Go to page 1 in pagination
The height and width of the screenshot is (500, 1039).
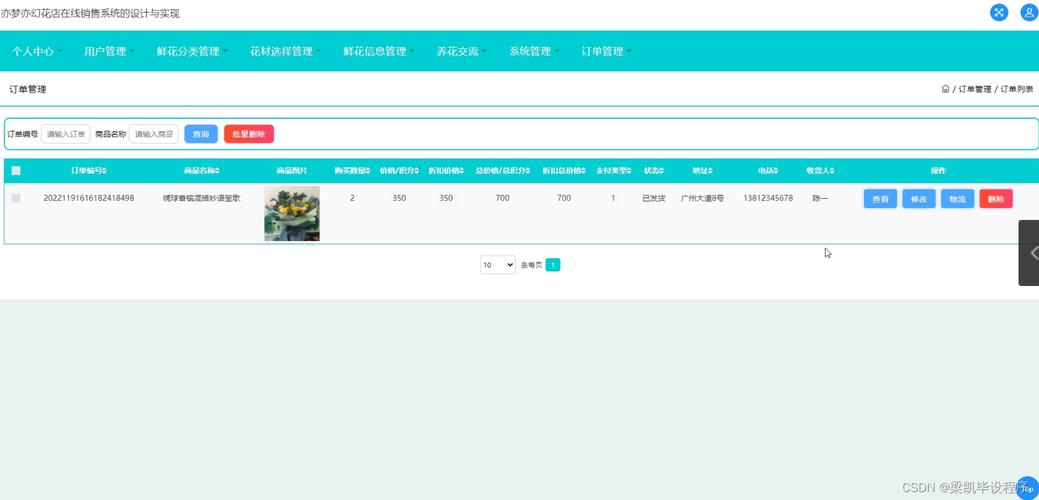(x=553, y=265)
